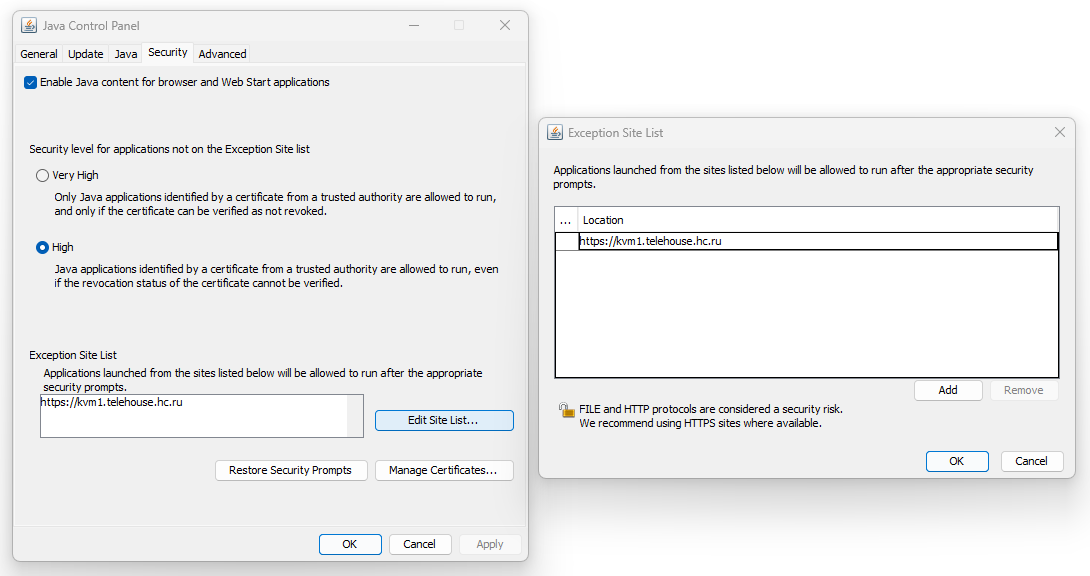Select the High security level radio
Screen dimensions: 1090x576
[x=42, y=247]
